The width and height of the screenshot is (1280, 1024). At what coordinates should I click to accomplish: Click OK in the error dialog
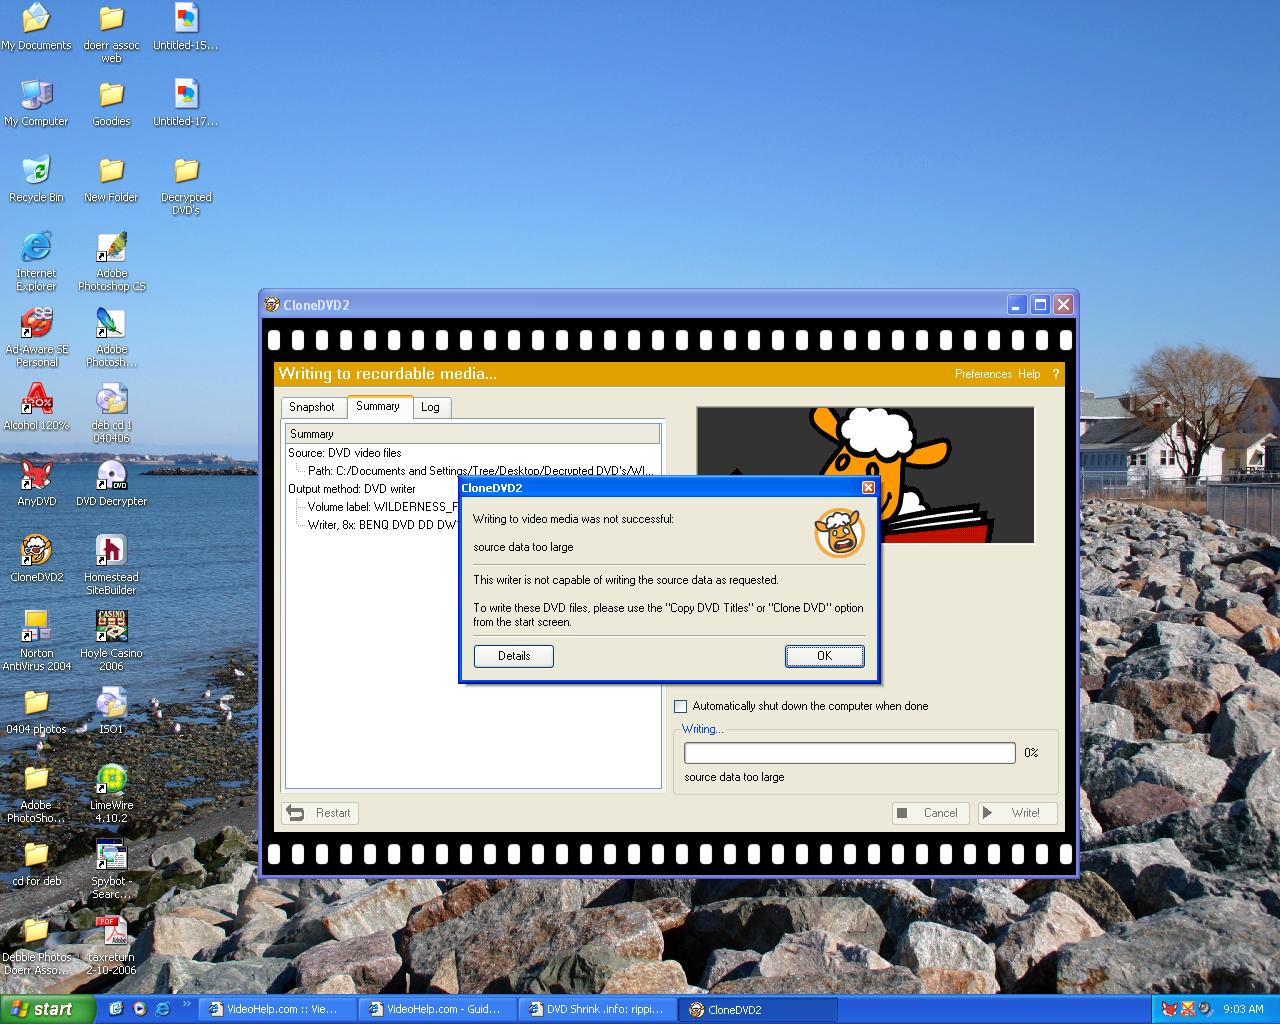click(x=824, y=656)
